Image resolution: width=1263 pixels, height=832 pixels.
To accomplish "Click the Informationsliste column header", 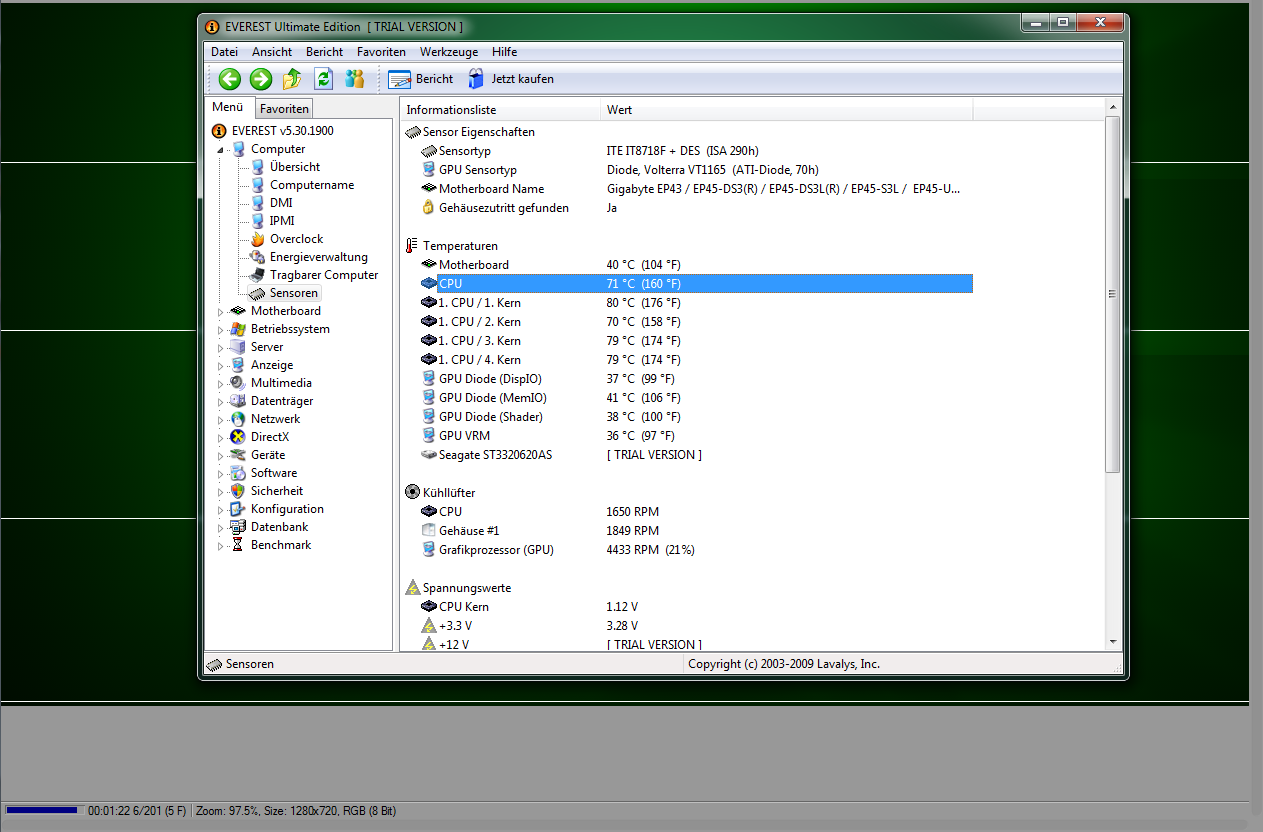I will pyautogui.click(x=501, y=110).
